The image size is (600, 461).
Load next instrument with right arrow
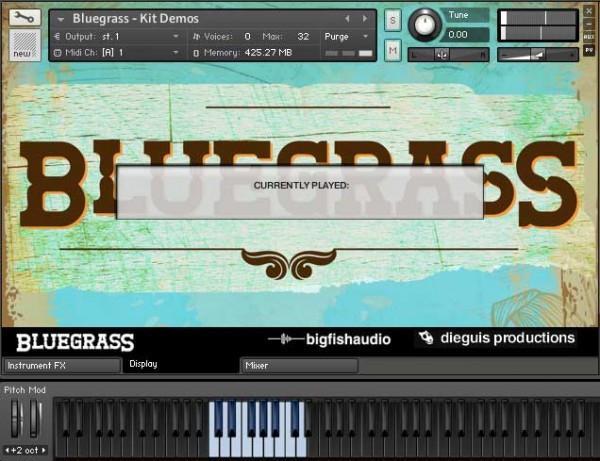point(365,18)
